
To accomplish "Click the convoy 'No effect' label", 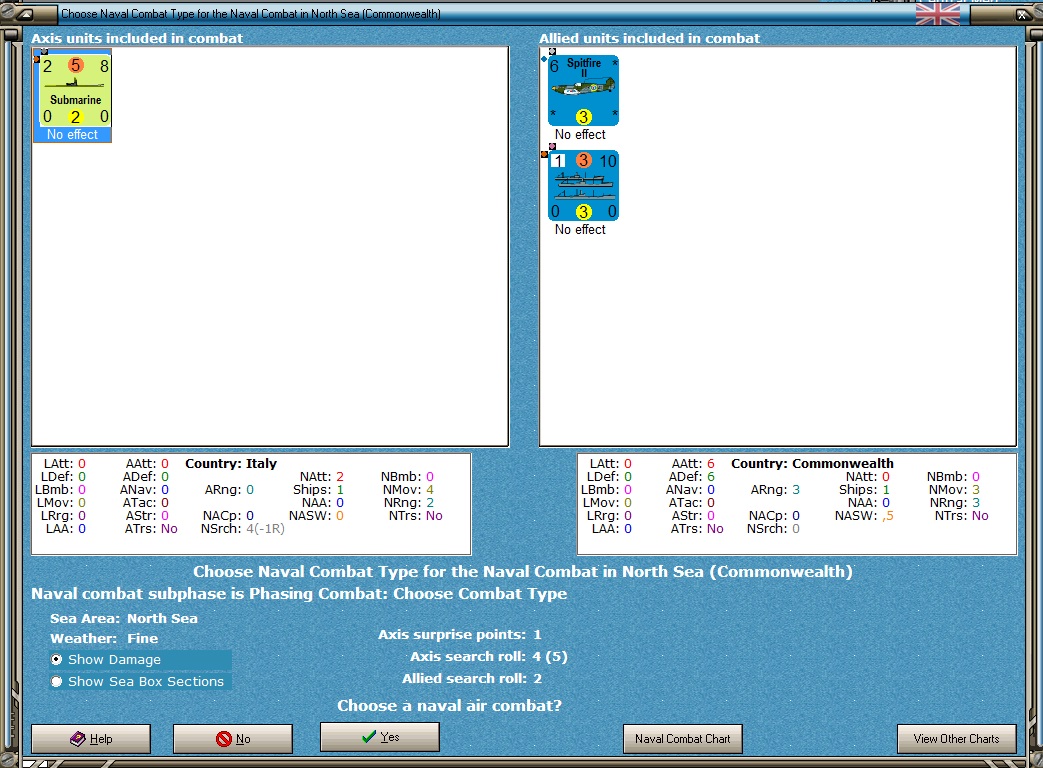I will 580,229.
